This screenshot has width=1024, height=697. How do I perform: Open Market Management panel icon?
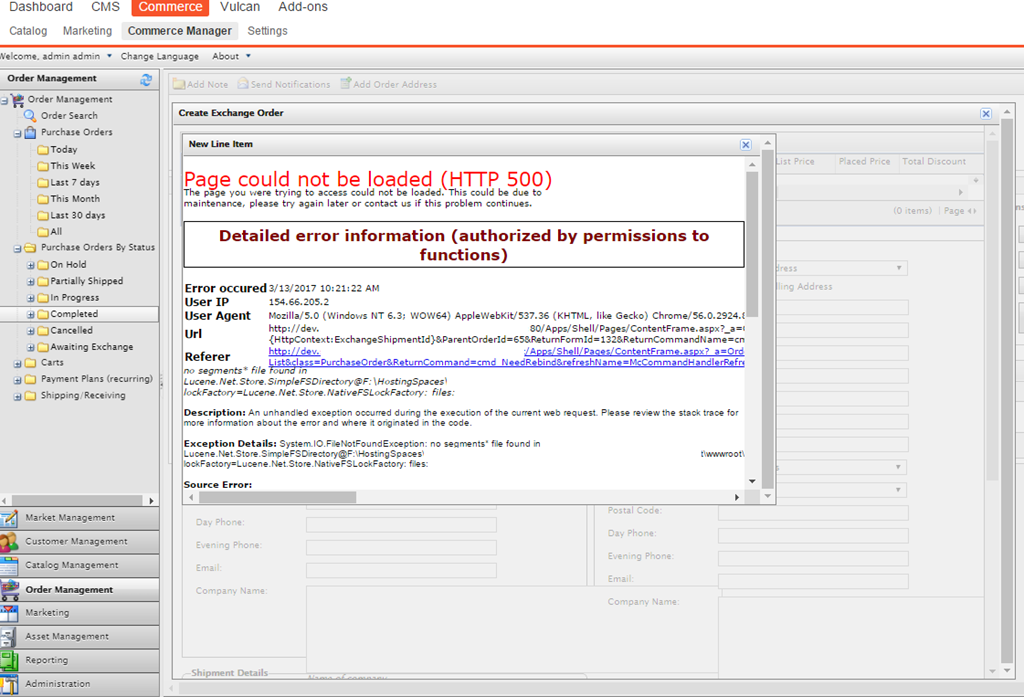click(x=9, y=518)
